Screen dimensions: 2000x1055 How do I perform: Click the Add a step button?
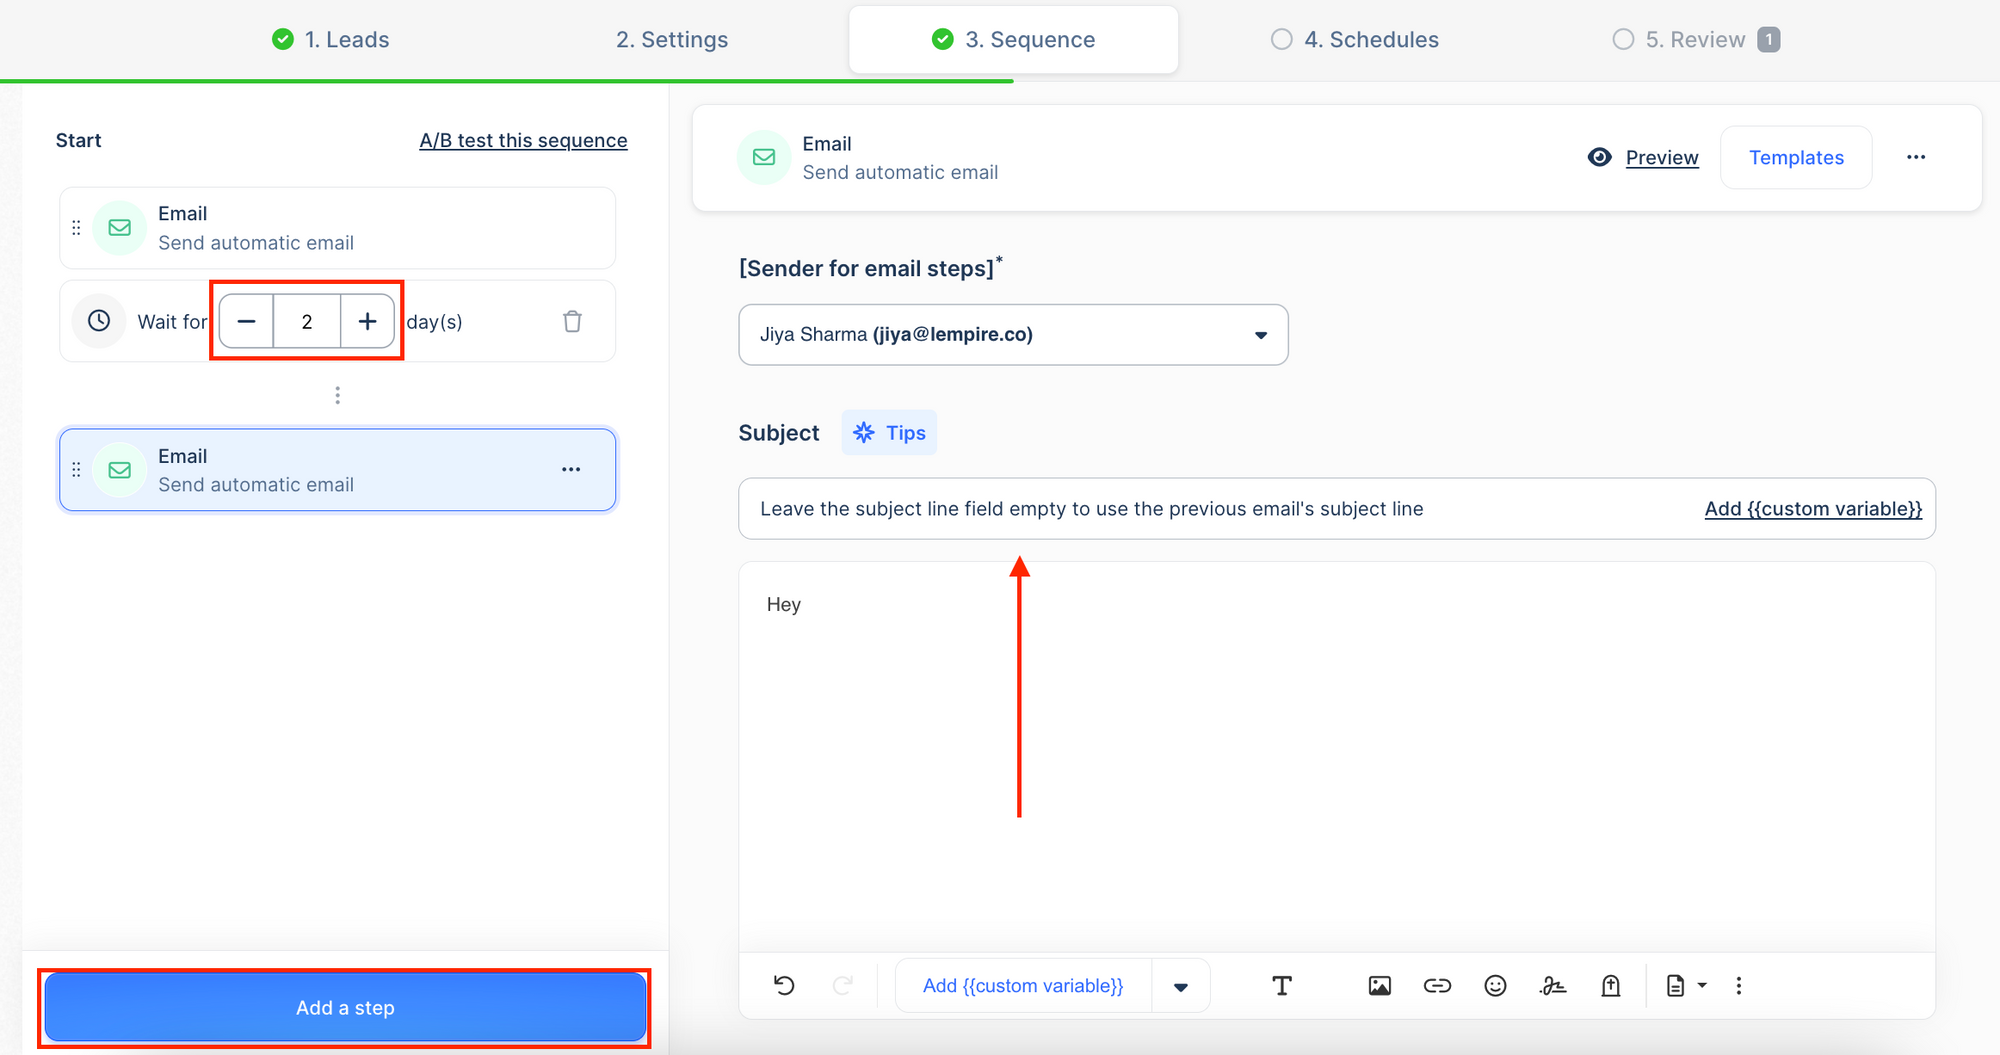point(345,1007)
